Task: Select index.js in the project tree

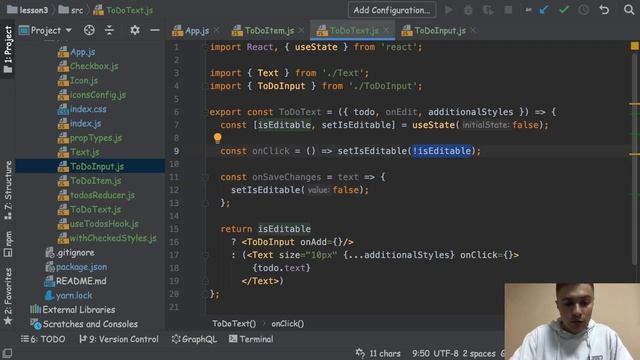Action: [x=80, y=123]
